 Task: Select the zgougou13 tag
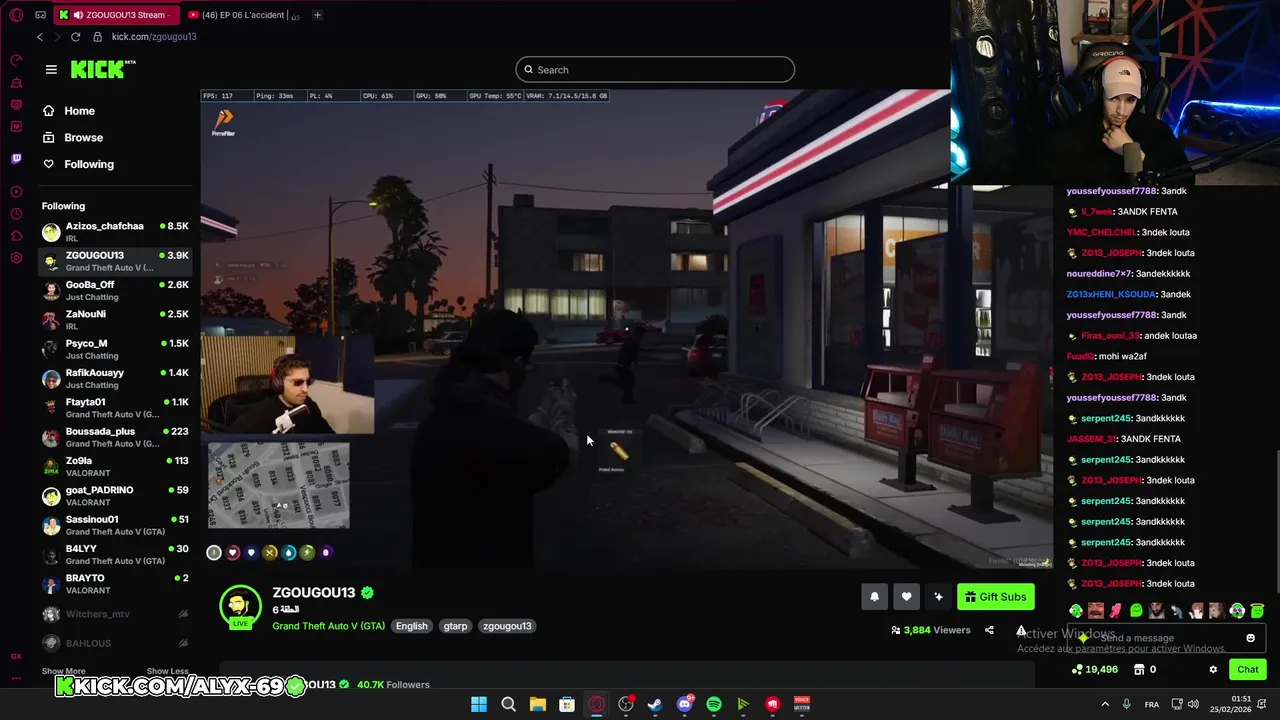(x=507, y=626)
